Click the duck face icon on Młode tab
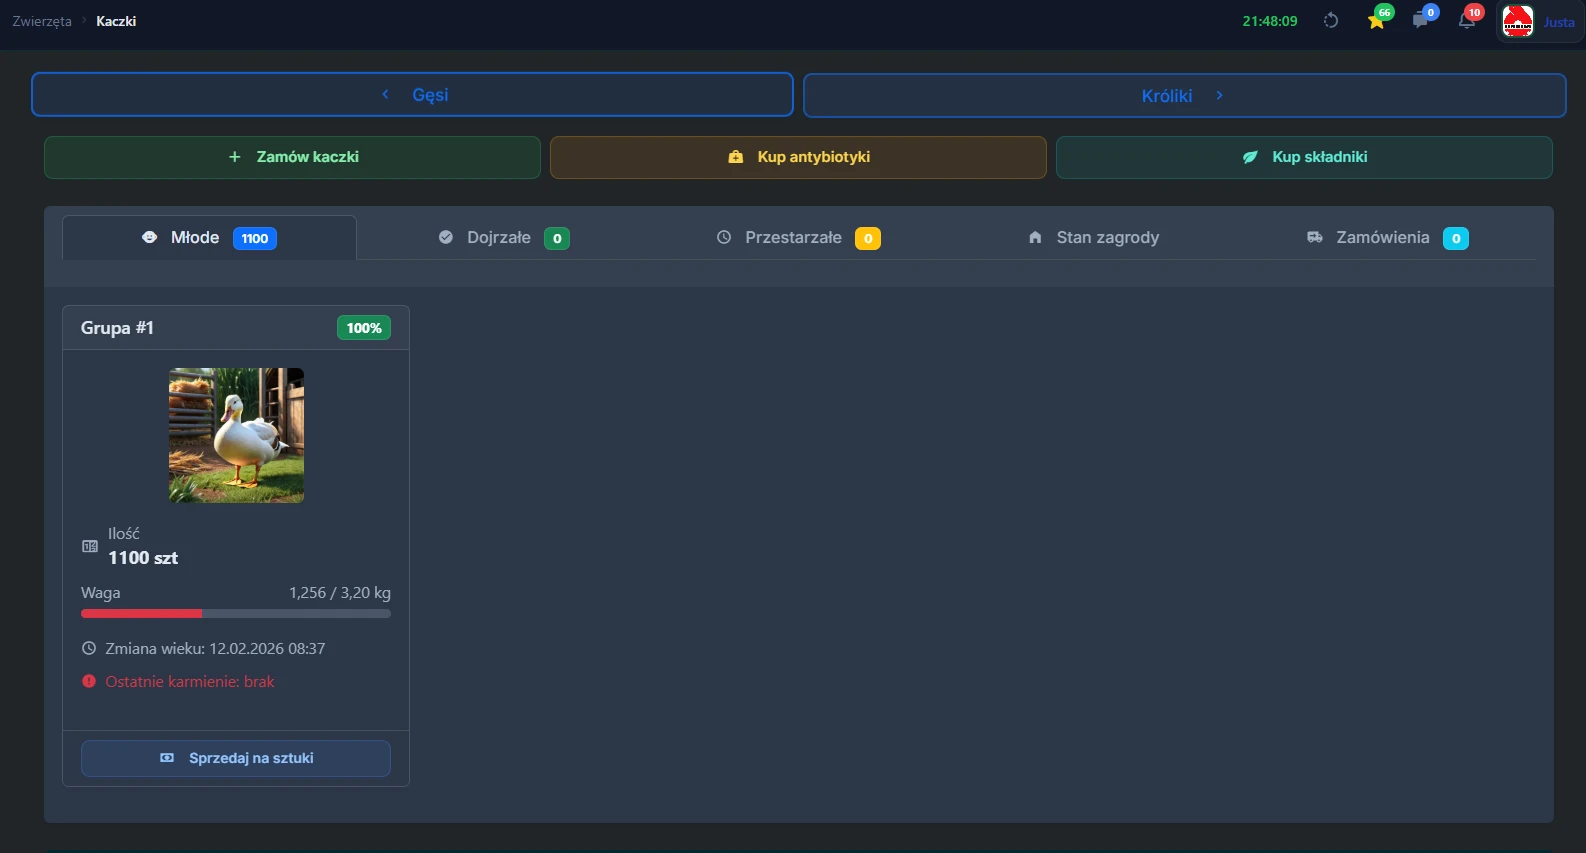1586x853 pixels. [x=149, y=237]
